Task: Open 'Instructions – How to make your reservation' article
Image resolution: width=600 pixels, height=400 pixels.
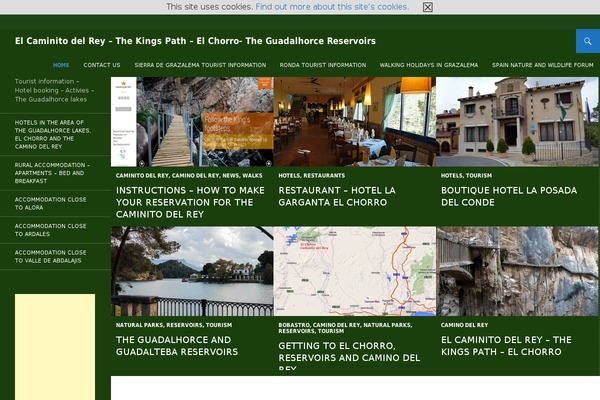Action: pyautogui.click(x=190, y=202)
